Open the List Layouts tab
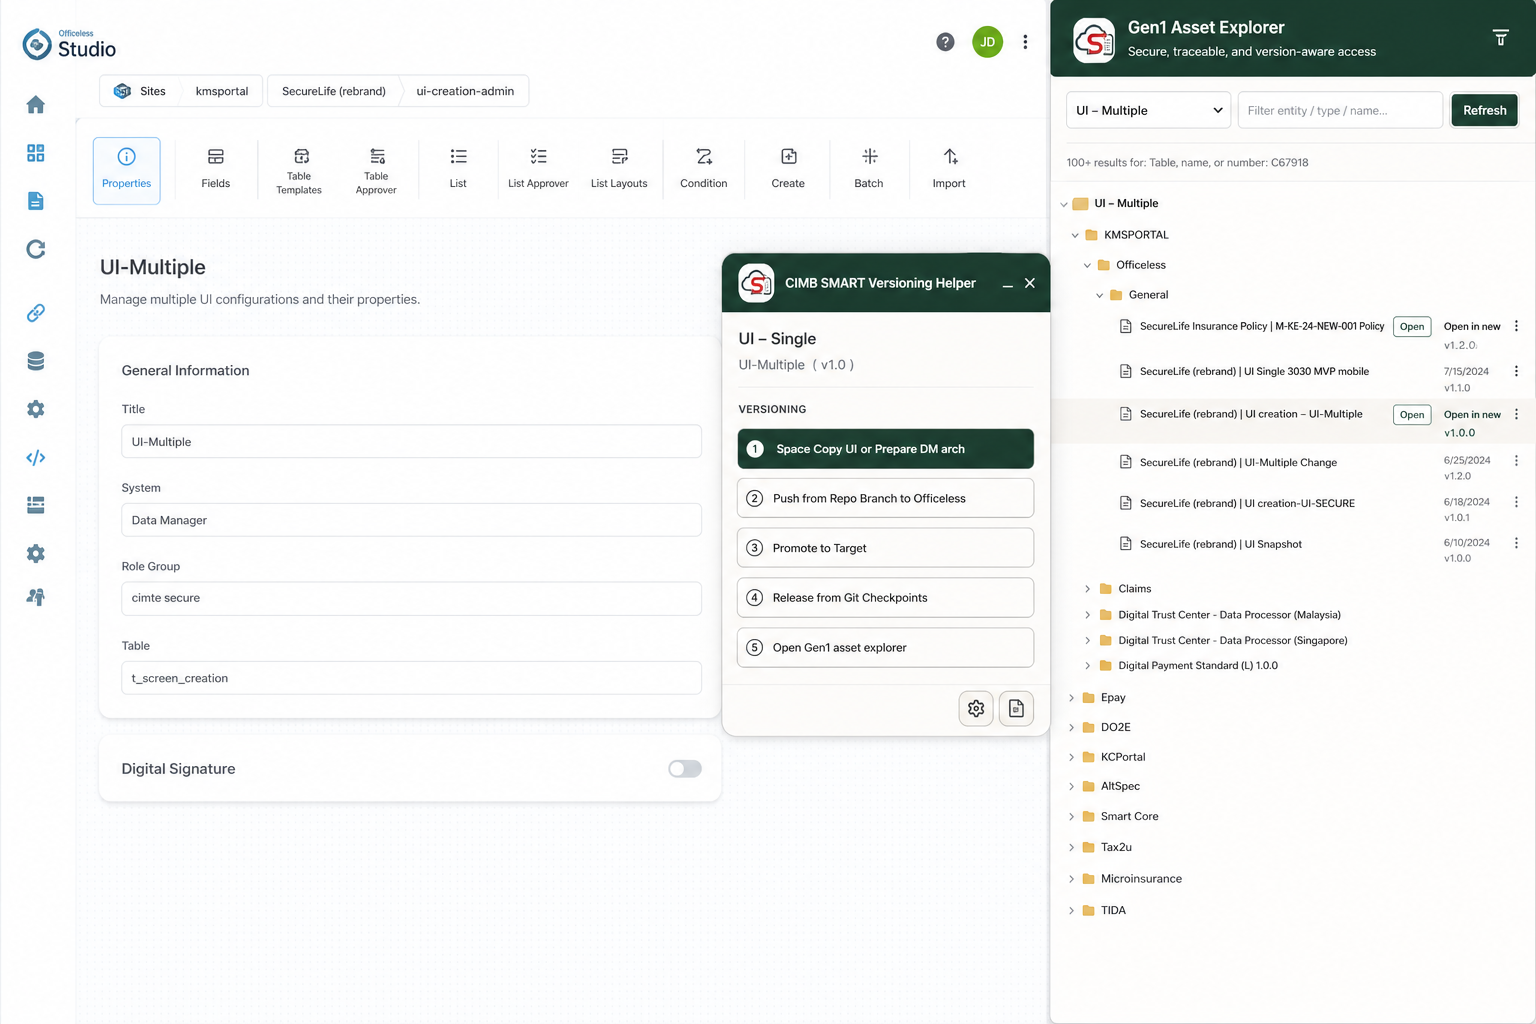 click(619, 170)
